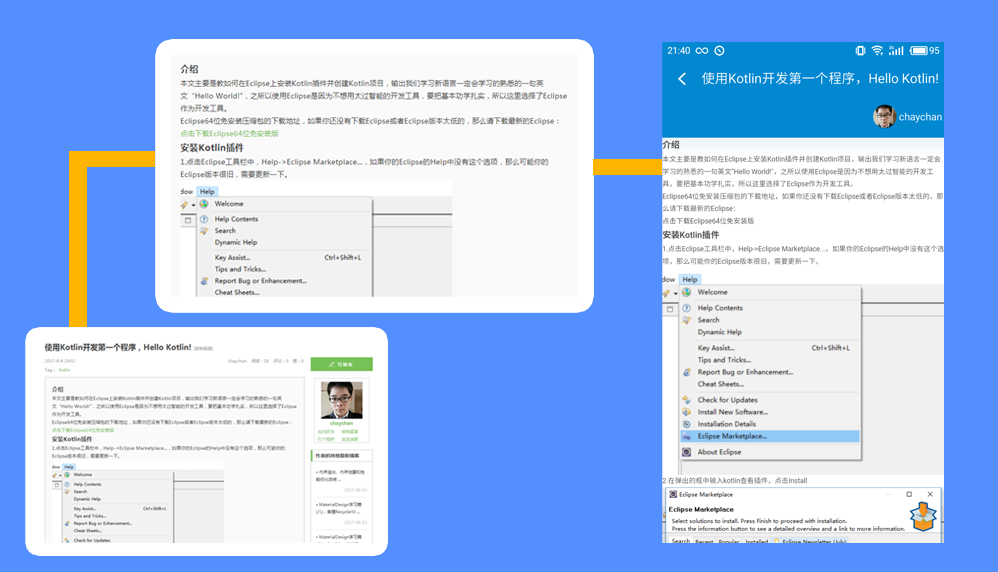Tap the vibrate mode icon in the phone status bar
The image size is (998, 572).
[861, 51]
